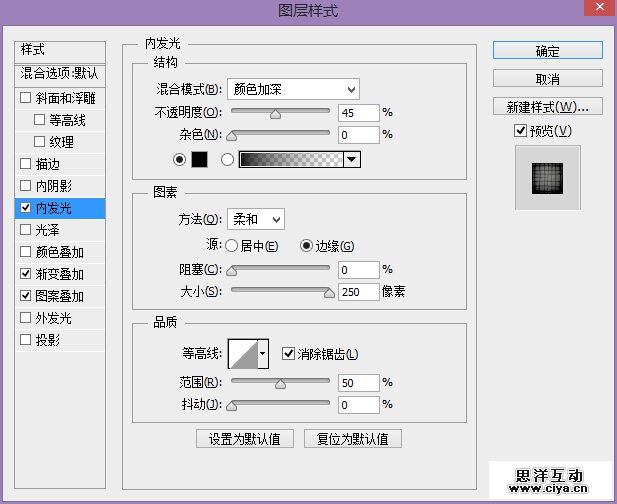The height and width of the screenshot is (504, 617).
Task: Enable the 光泽 checkbox
Action: pyautogui.click(x=25, y=229)
